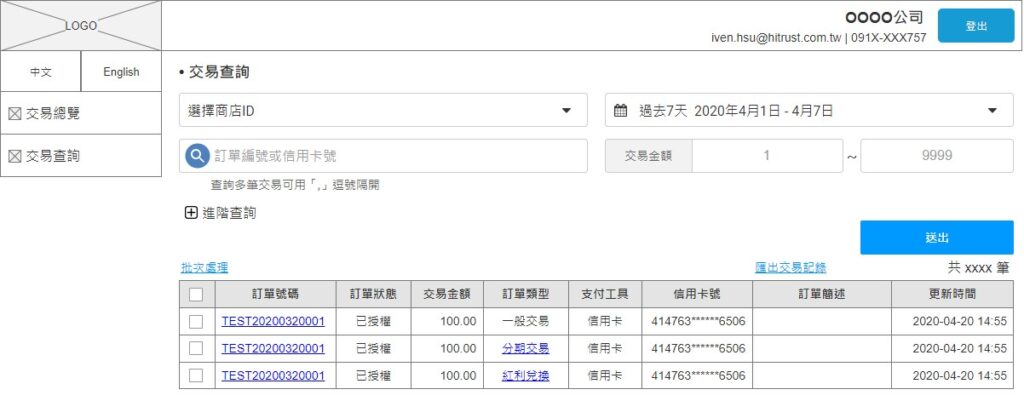Click the icon beside 交易總覽
The width and height of the screenshot is (1024, 401).
click(15, 114)
